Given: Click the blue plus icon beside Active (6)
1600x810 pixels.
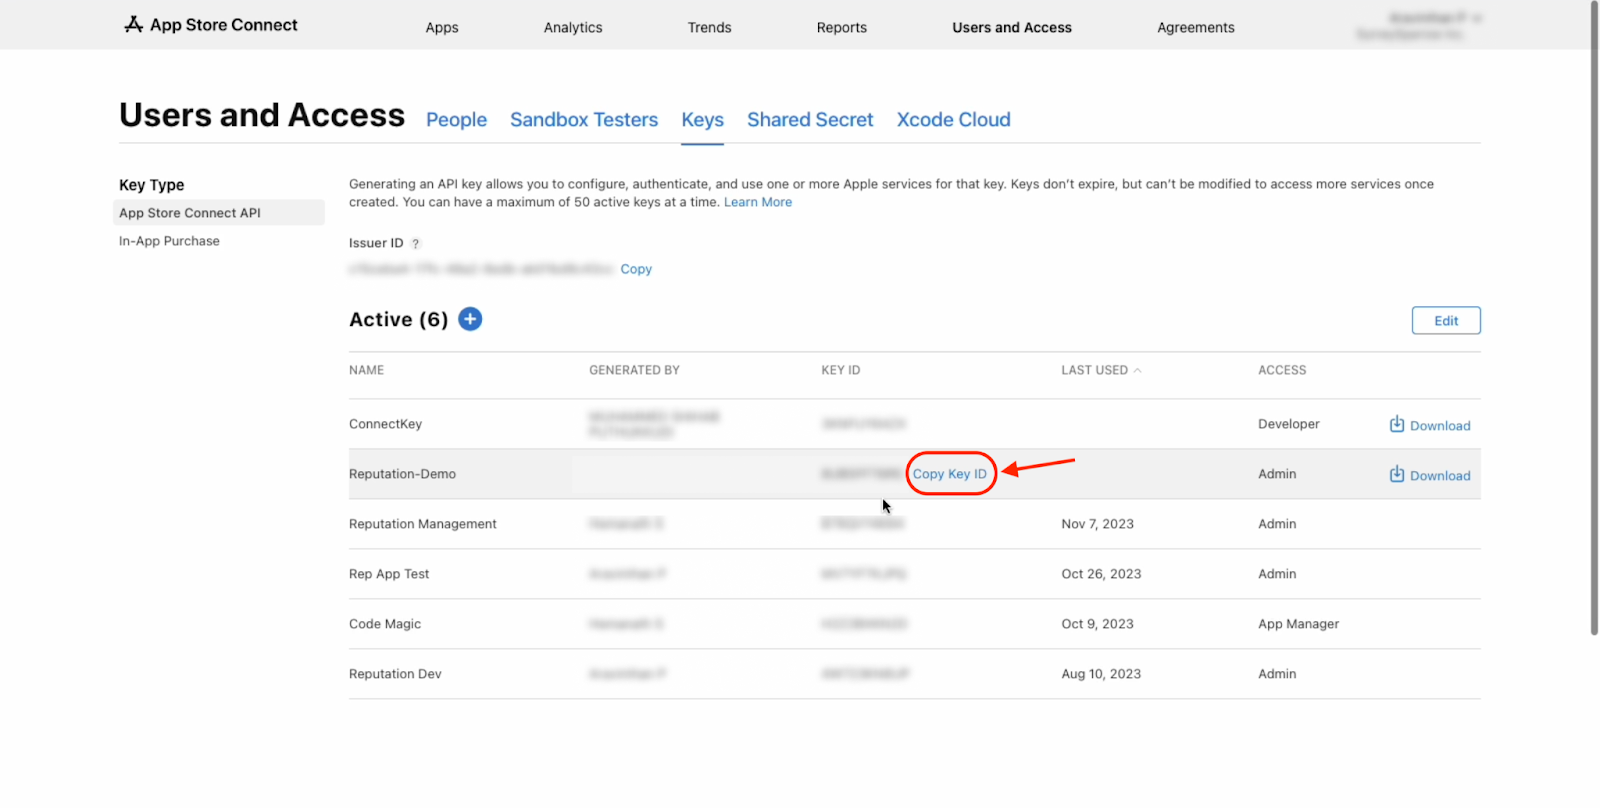Looking at the screenshot, I should coord(470,319).
